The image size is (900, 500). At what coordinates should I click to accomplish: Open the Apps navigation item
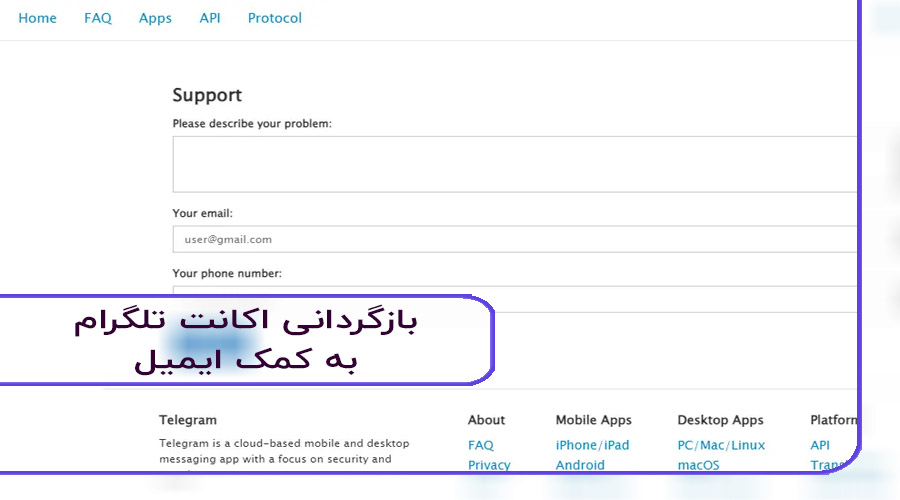click(x=155, y=18)
